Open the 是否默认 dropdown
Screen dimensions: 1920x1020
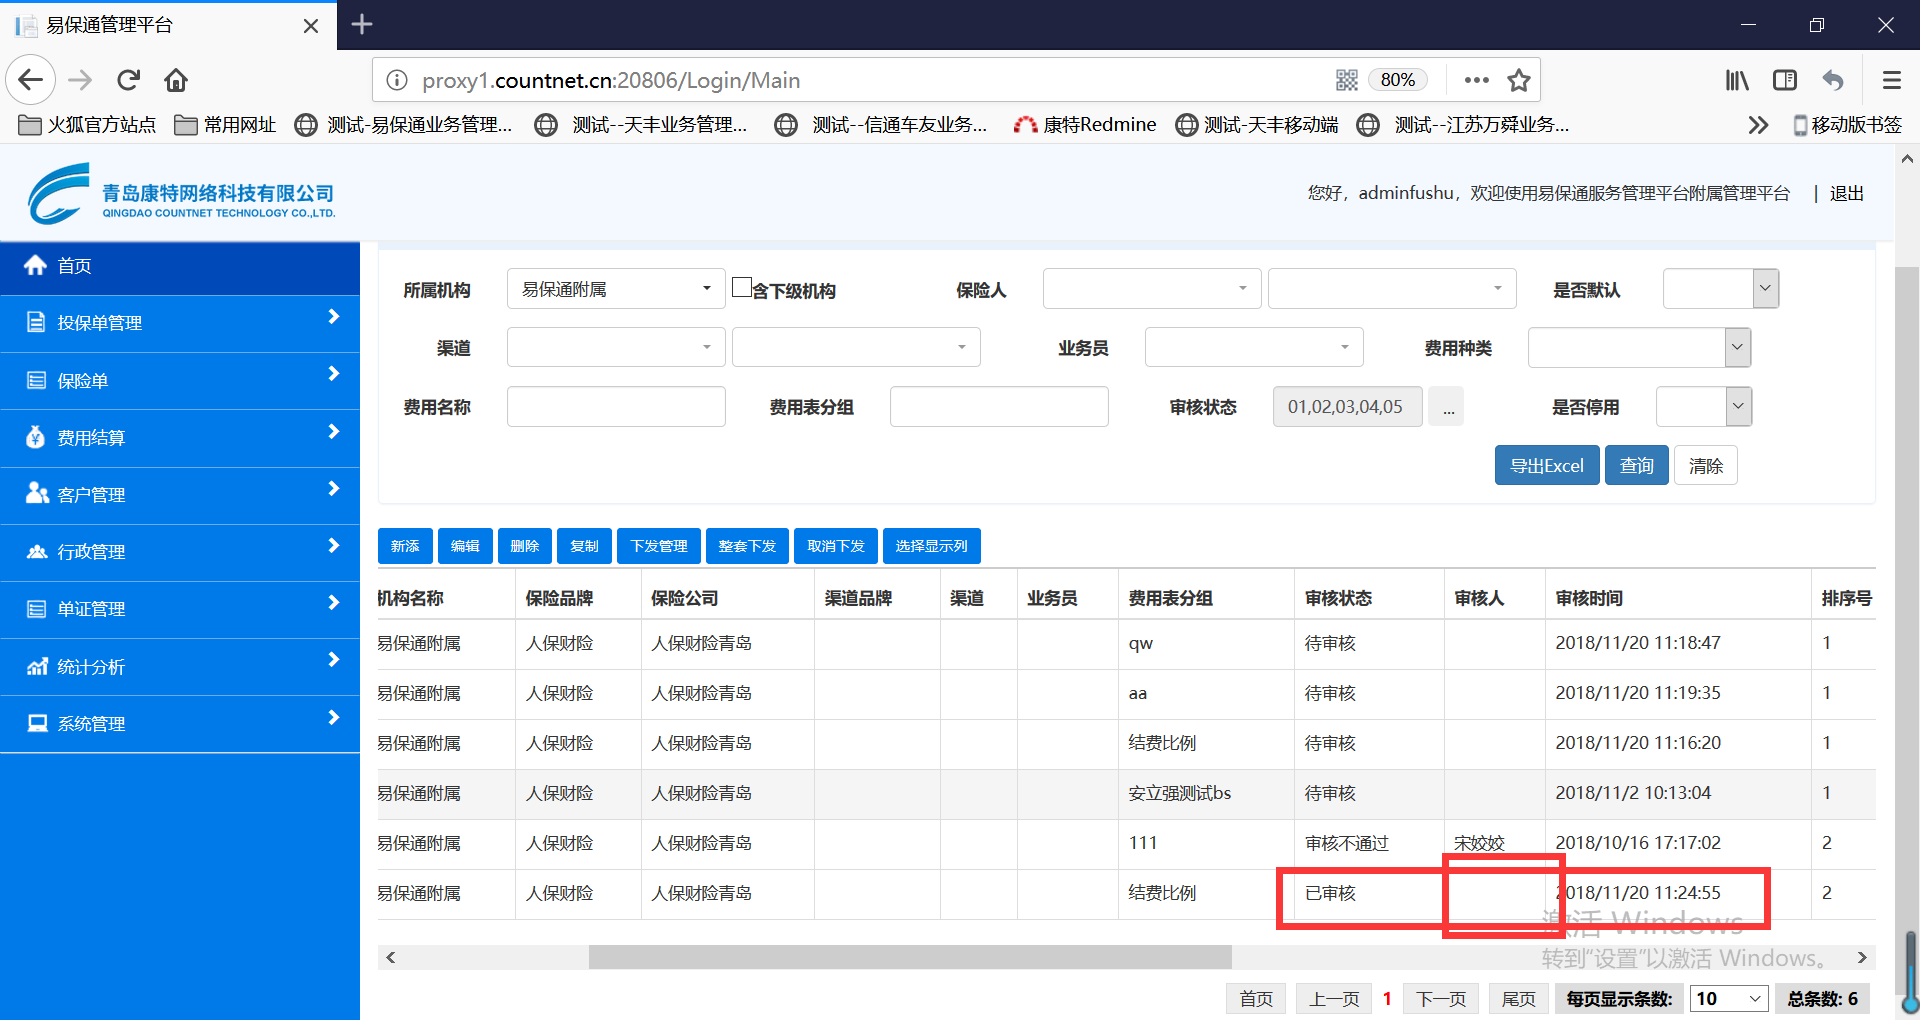[1720, 289]
